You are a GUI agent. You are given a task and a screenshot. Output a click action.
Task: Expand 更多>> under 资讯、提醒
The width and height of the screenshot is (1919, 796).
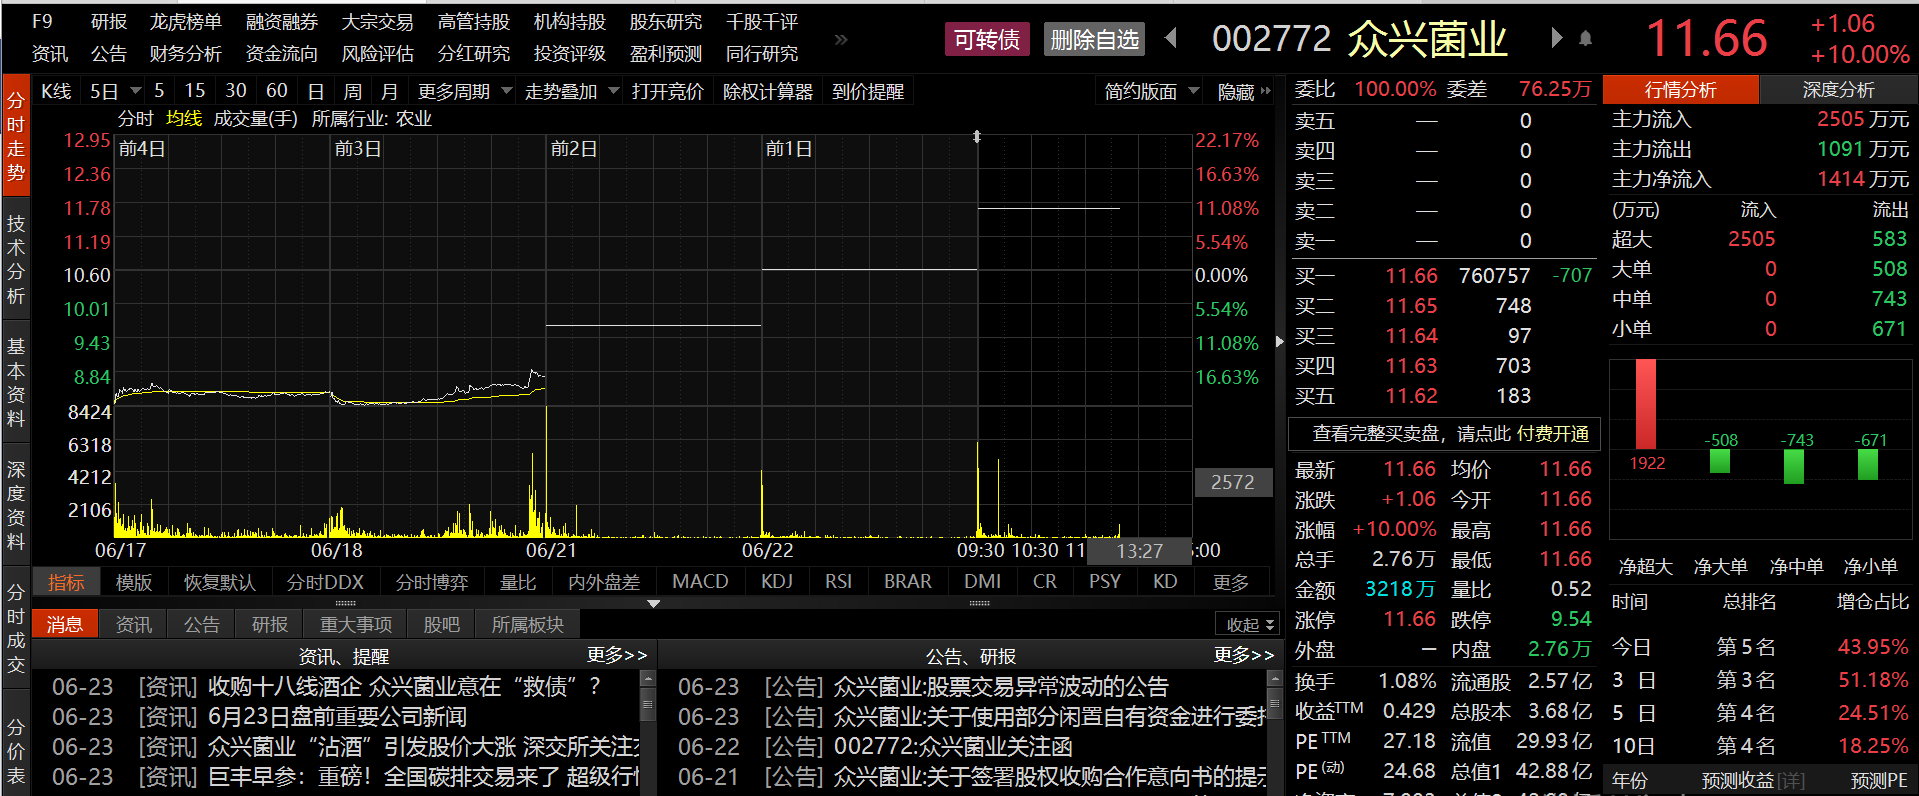click(x=617, y=655)
